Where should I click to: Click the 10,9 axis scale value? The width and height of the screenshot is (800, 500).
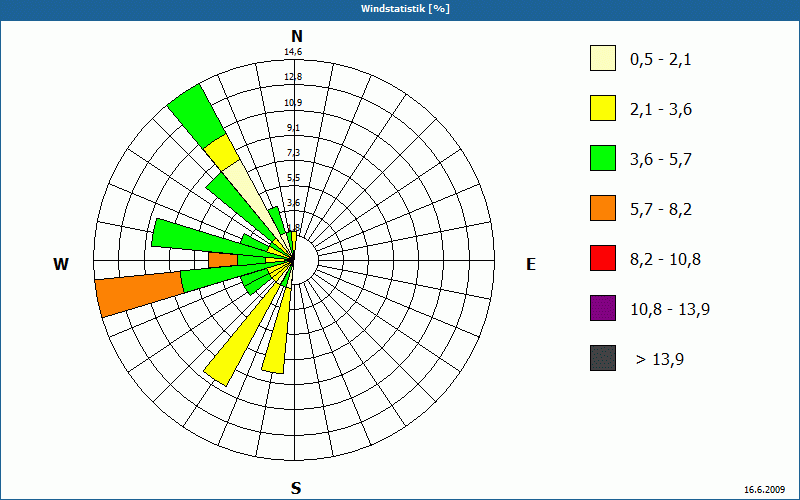click(293, 103)
